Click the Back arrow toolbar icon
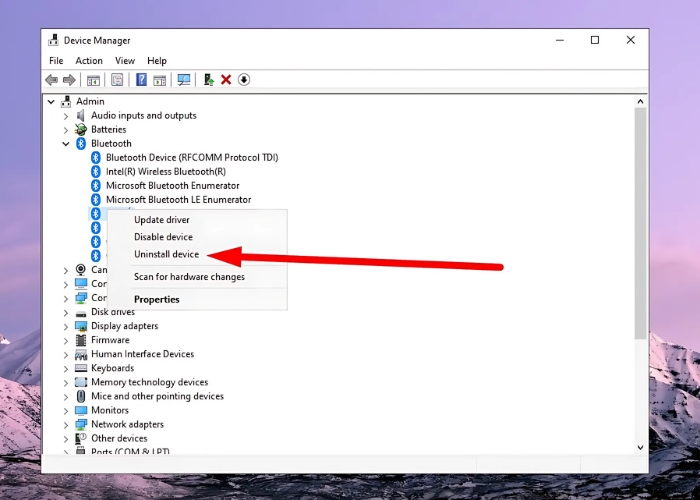700x500 pixels. click(51, 80)
